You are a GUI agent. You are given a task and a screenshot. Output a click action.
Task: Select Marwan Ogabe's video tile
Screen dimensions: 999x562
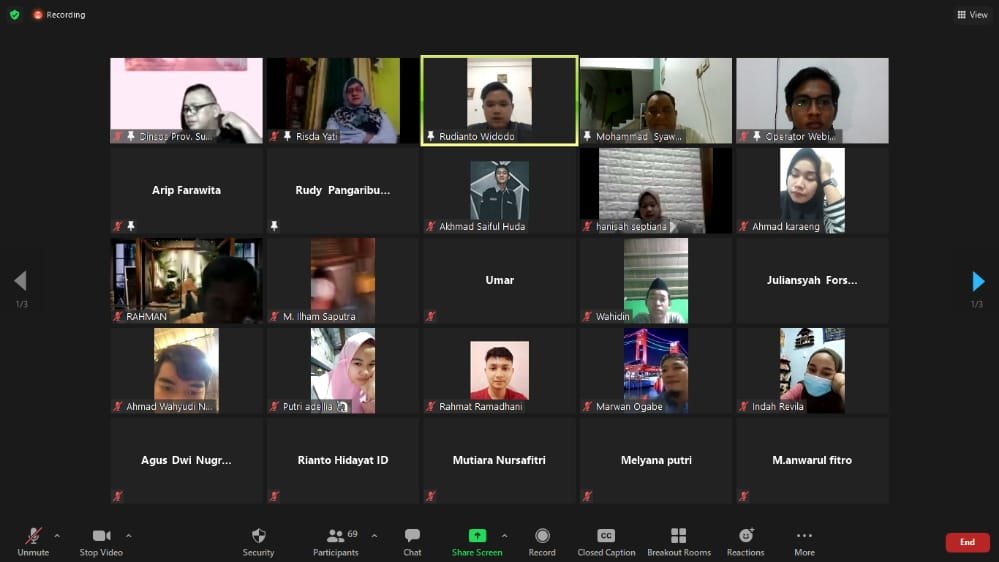point(656,370)
